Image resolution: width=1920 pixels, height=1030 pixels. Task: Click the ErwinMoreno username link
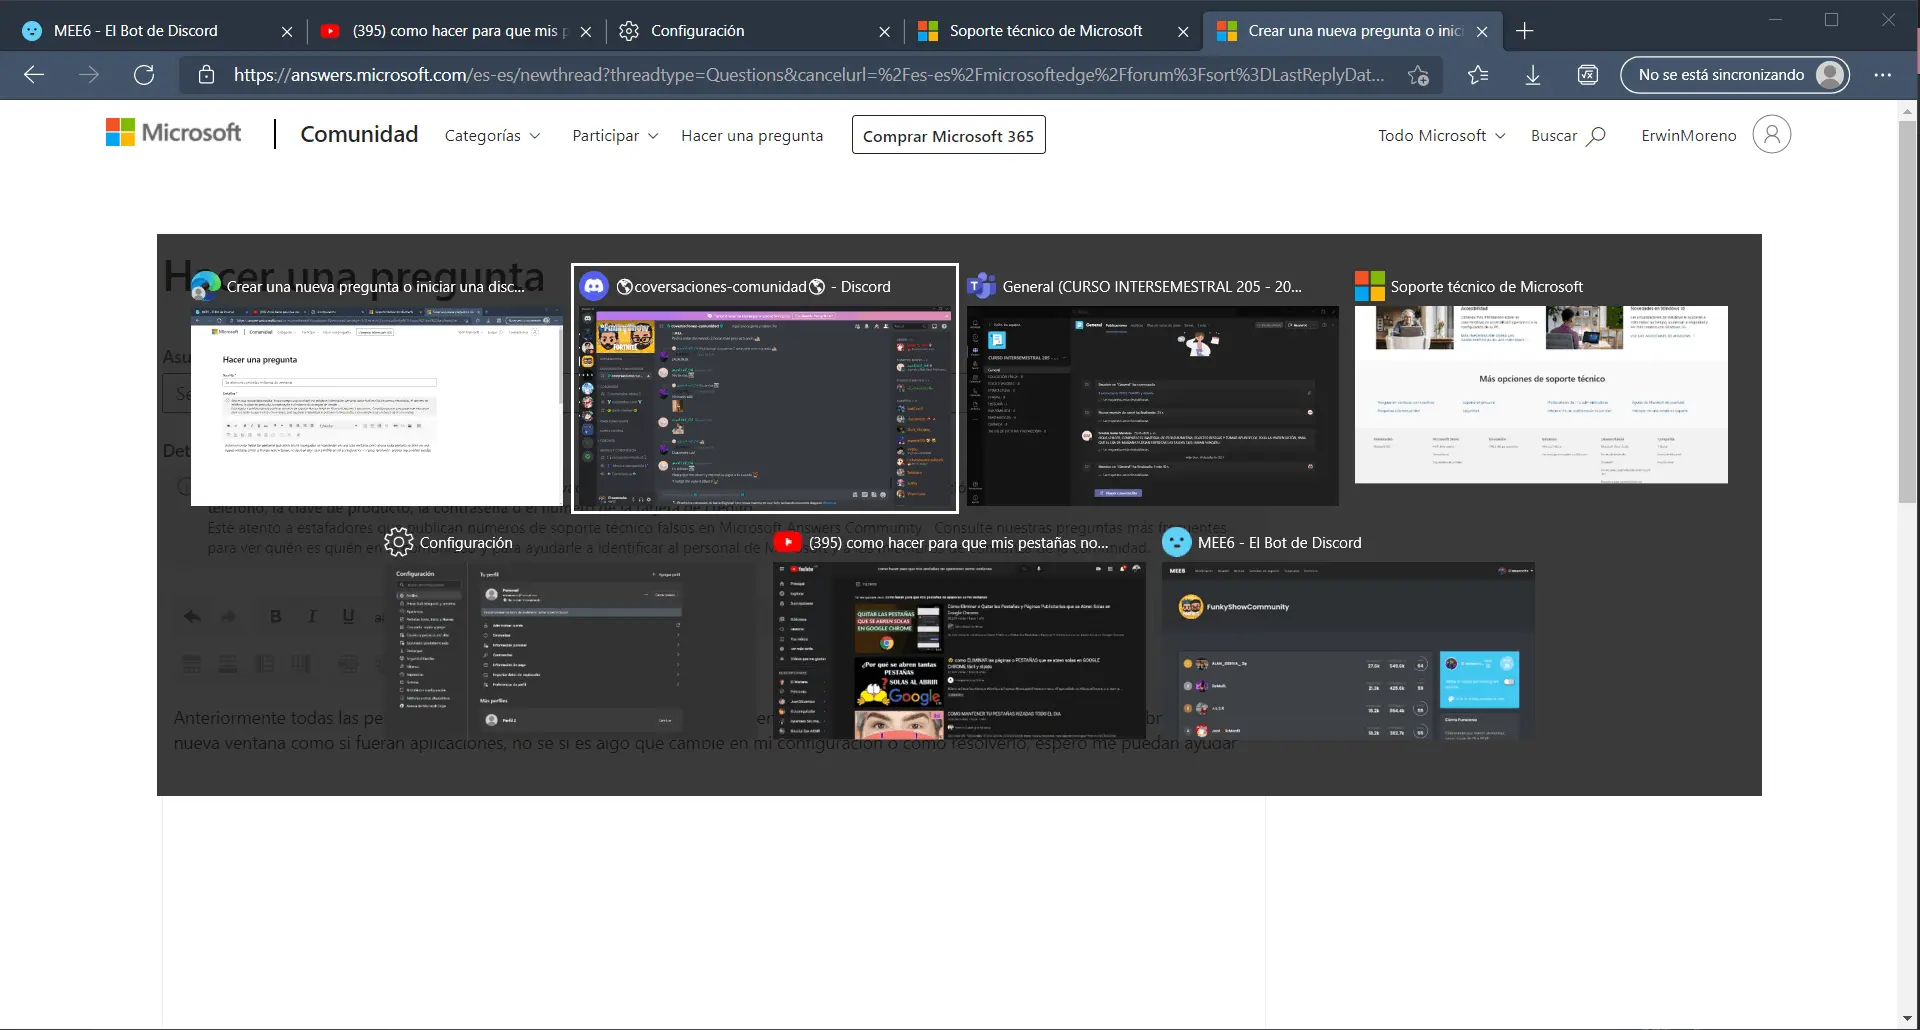tap(1688, 136)
